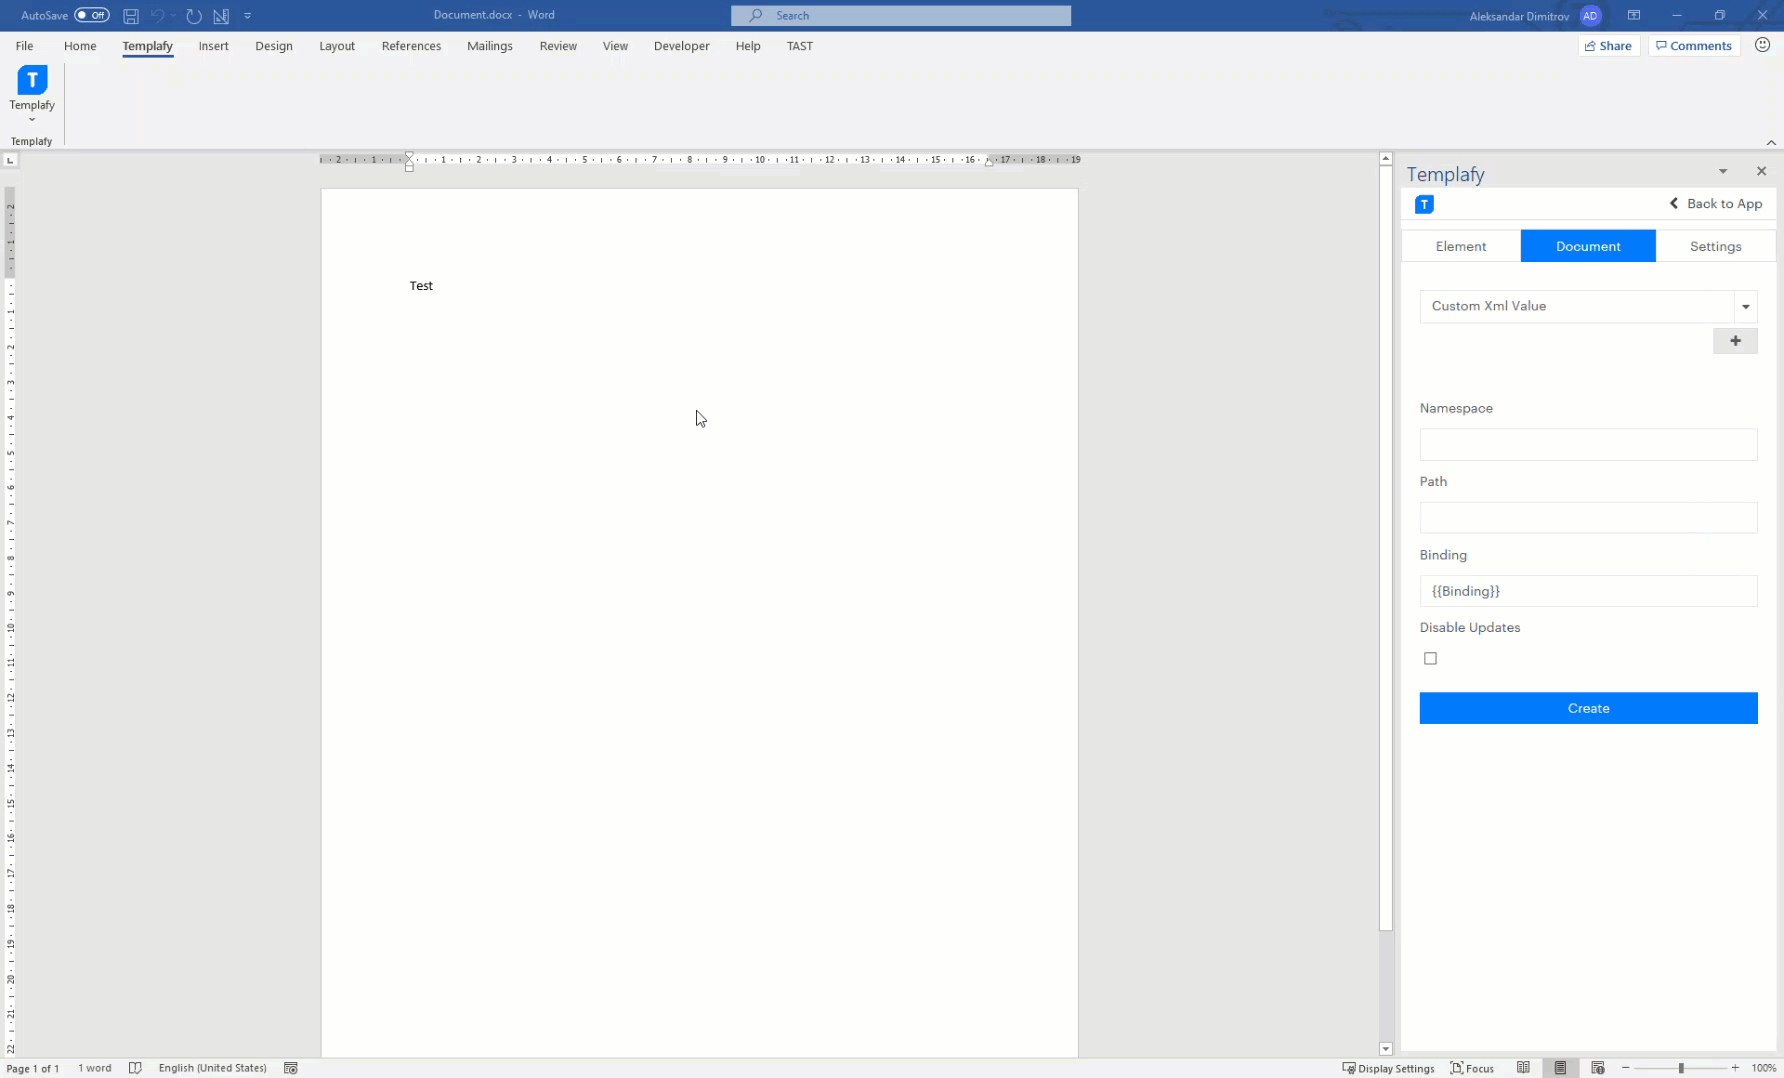
Task: Click Page 1 of 1 in status bar
Action: point(33,1068)
